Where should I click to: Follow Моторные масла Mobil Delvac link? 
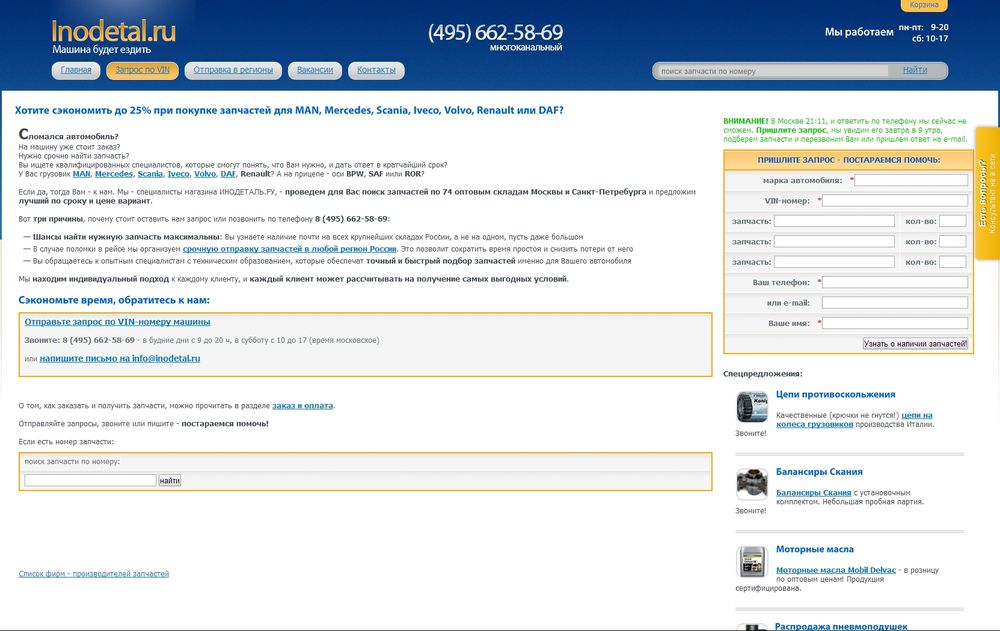[835, 570]
